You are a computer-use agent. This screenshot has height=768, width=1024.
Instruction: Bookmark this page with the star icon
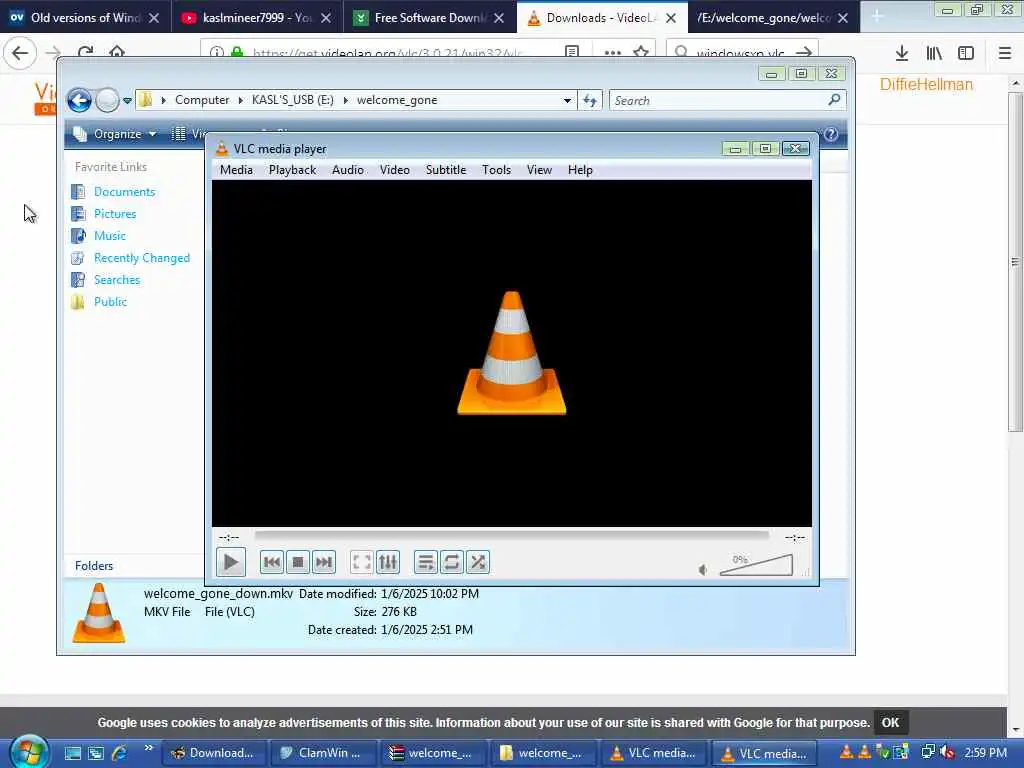coord(641,52)
